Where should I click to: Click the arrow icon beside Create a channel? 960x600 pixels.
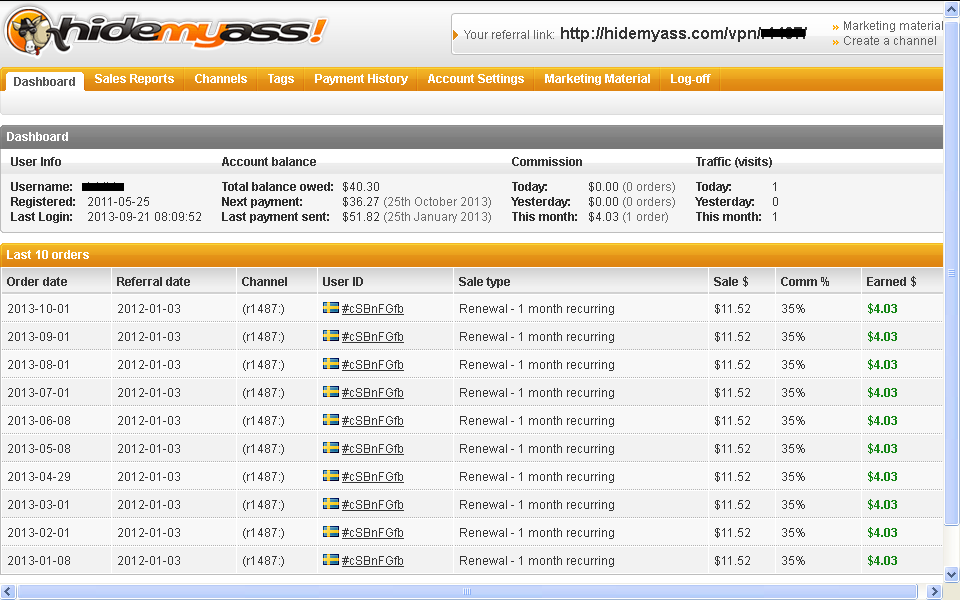[836, 41]
